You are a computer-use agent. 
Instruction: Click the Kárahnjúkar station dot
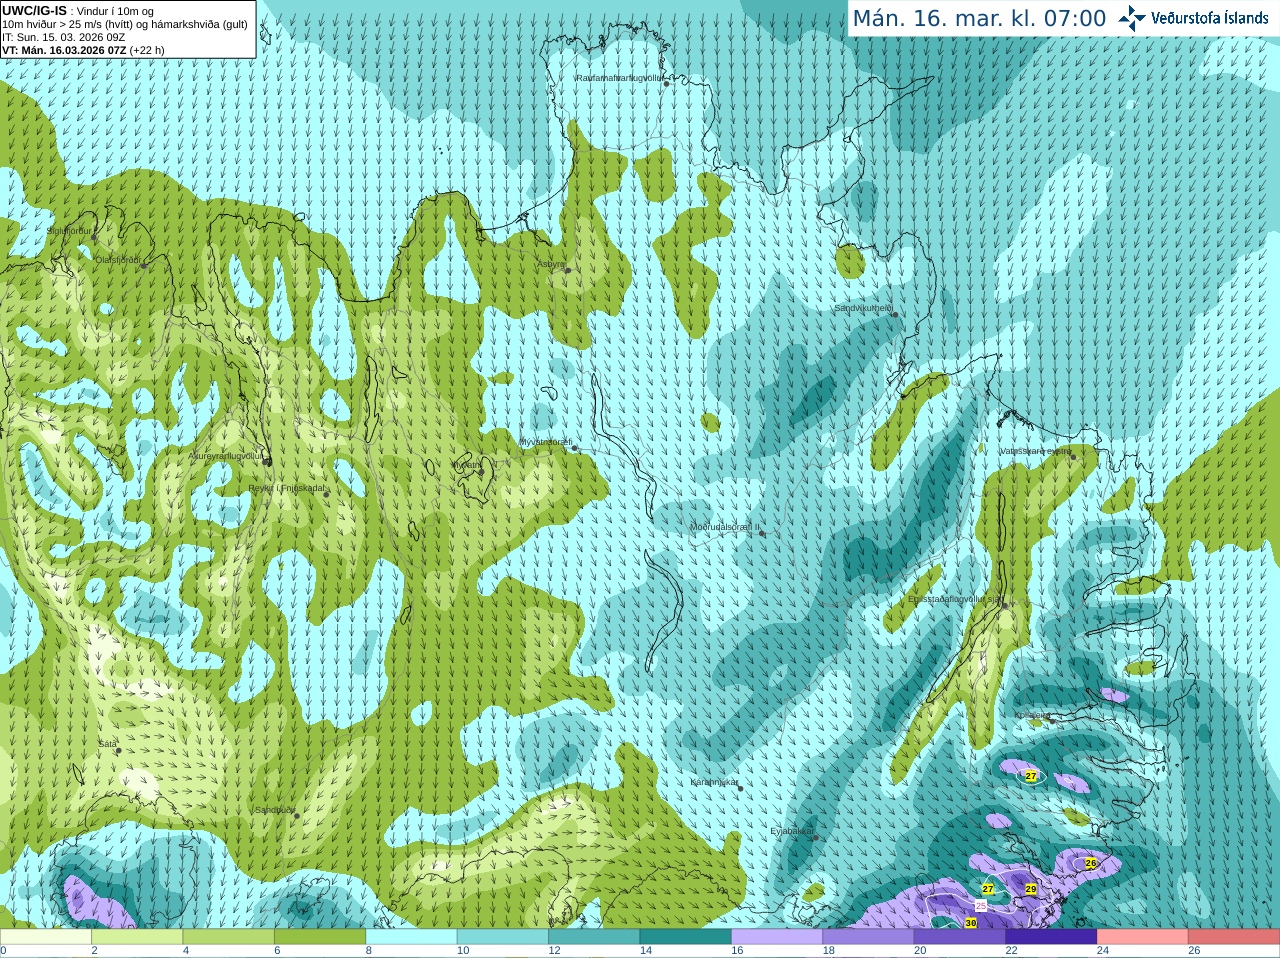[740, 788]
